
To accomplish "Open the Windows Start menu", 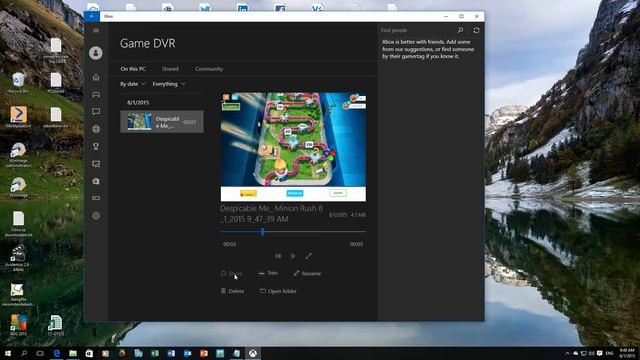I will pyautogui.click(x=7, y=353).
